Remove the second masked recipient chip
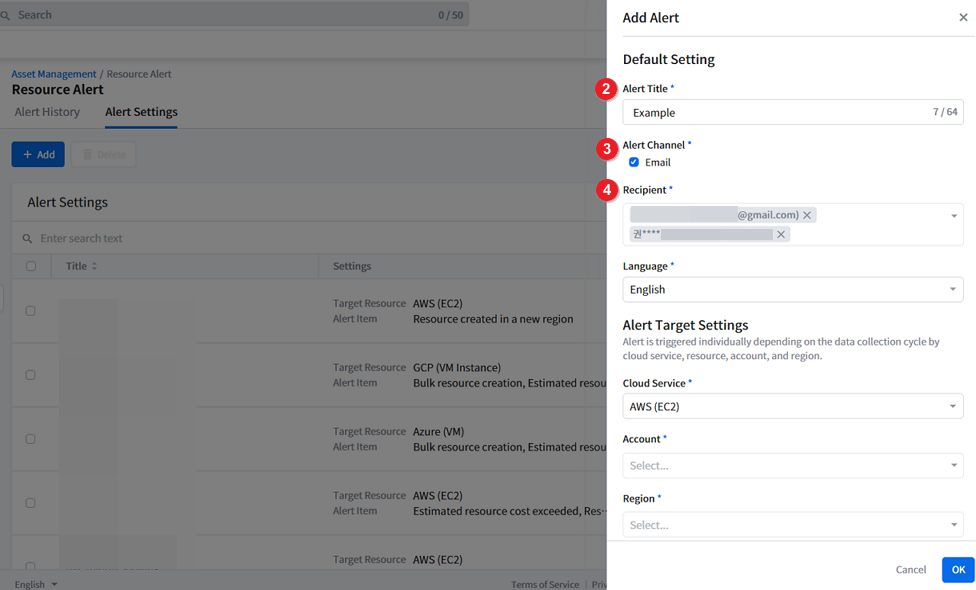 (x=781, y=234)
